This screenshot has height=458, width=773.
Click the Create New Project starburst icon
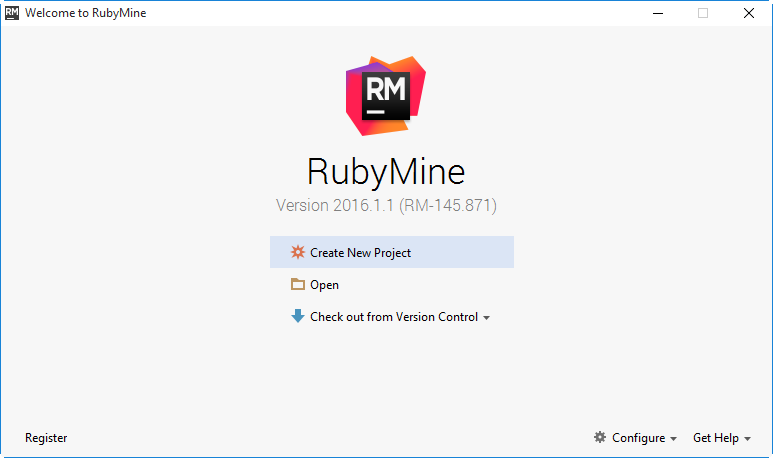[x=297, y=252]
